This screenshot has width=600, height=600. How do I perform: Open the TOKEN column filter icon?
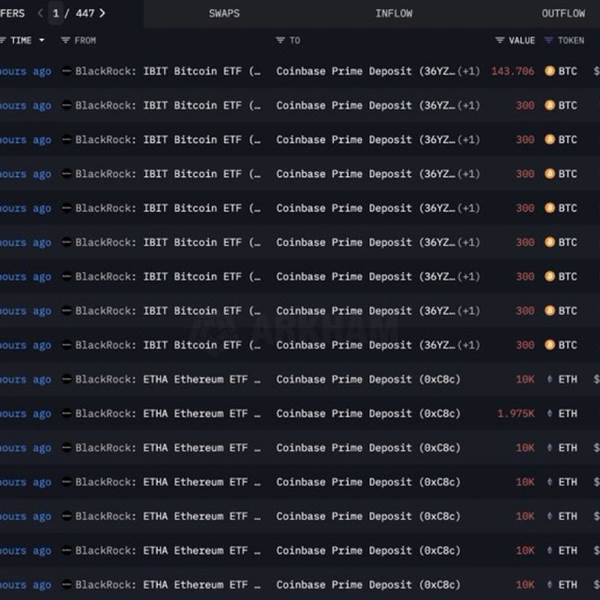[548, 40]
